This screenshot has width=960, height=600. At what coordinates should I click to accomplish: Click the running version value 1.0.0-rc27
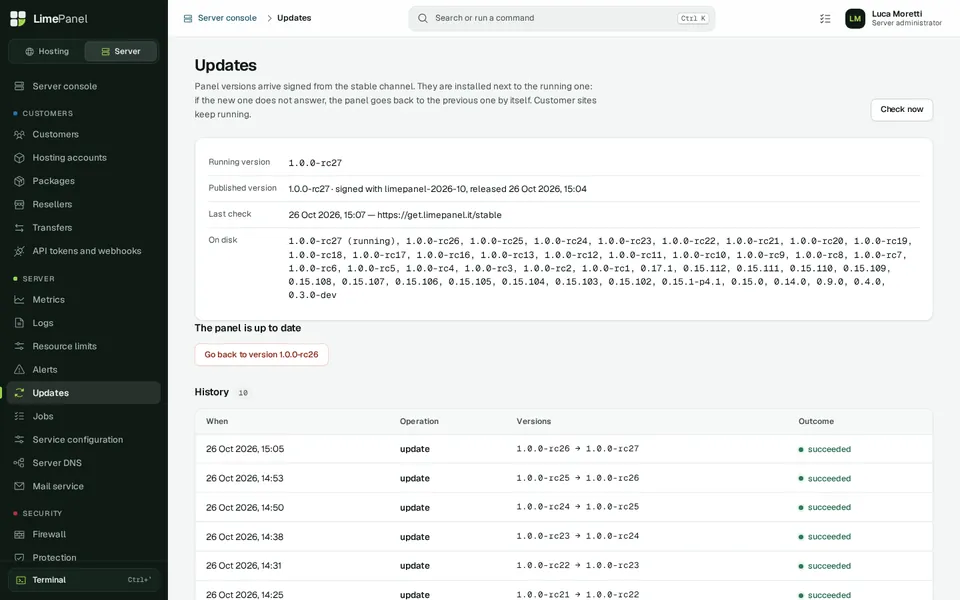[315, 163]
